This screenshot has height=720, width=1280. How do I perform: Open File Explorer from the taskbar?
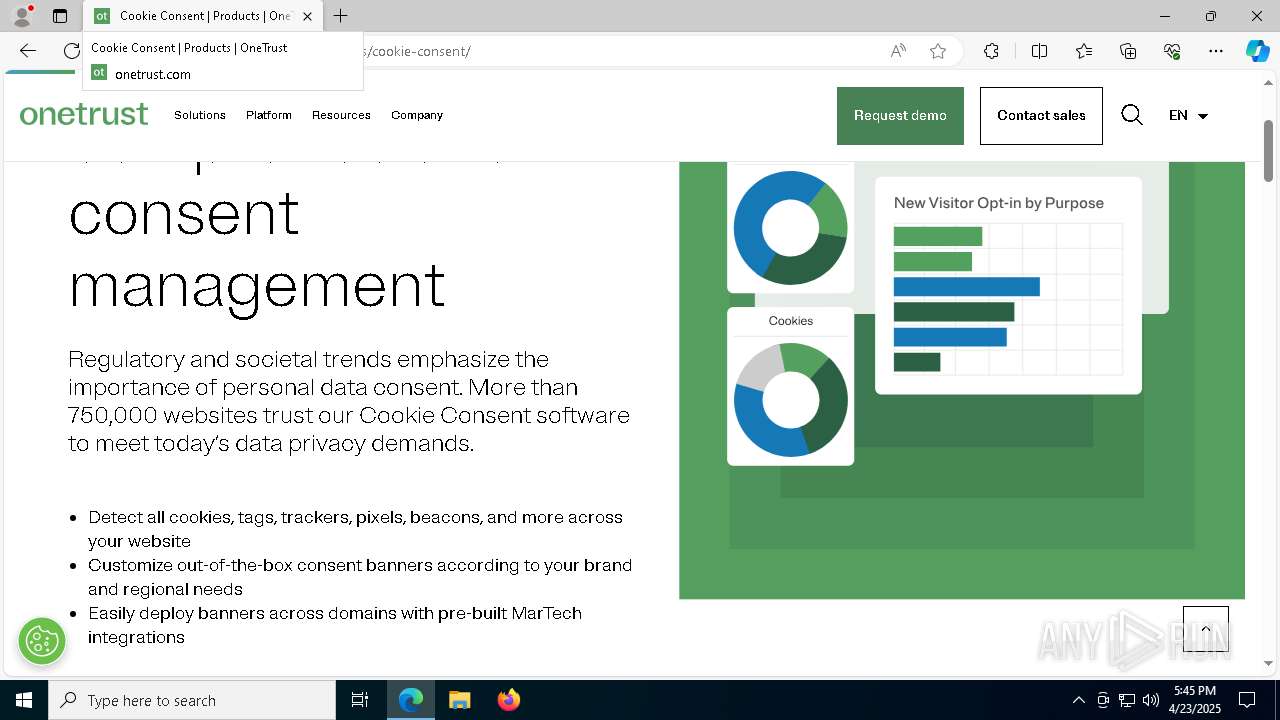459,700
